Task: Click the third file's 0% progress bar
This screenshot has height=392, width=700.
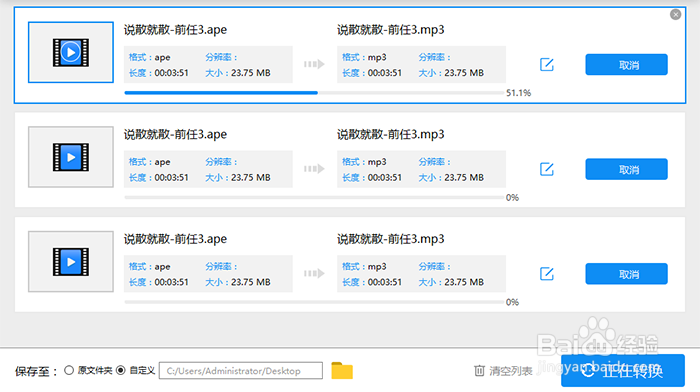Action: (x=314, y=302)
